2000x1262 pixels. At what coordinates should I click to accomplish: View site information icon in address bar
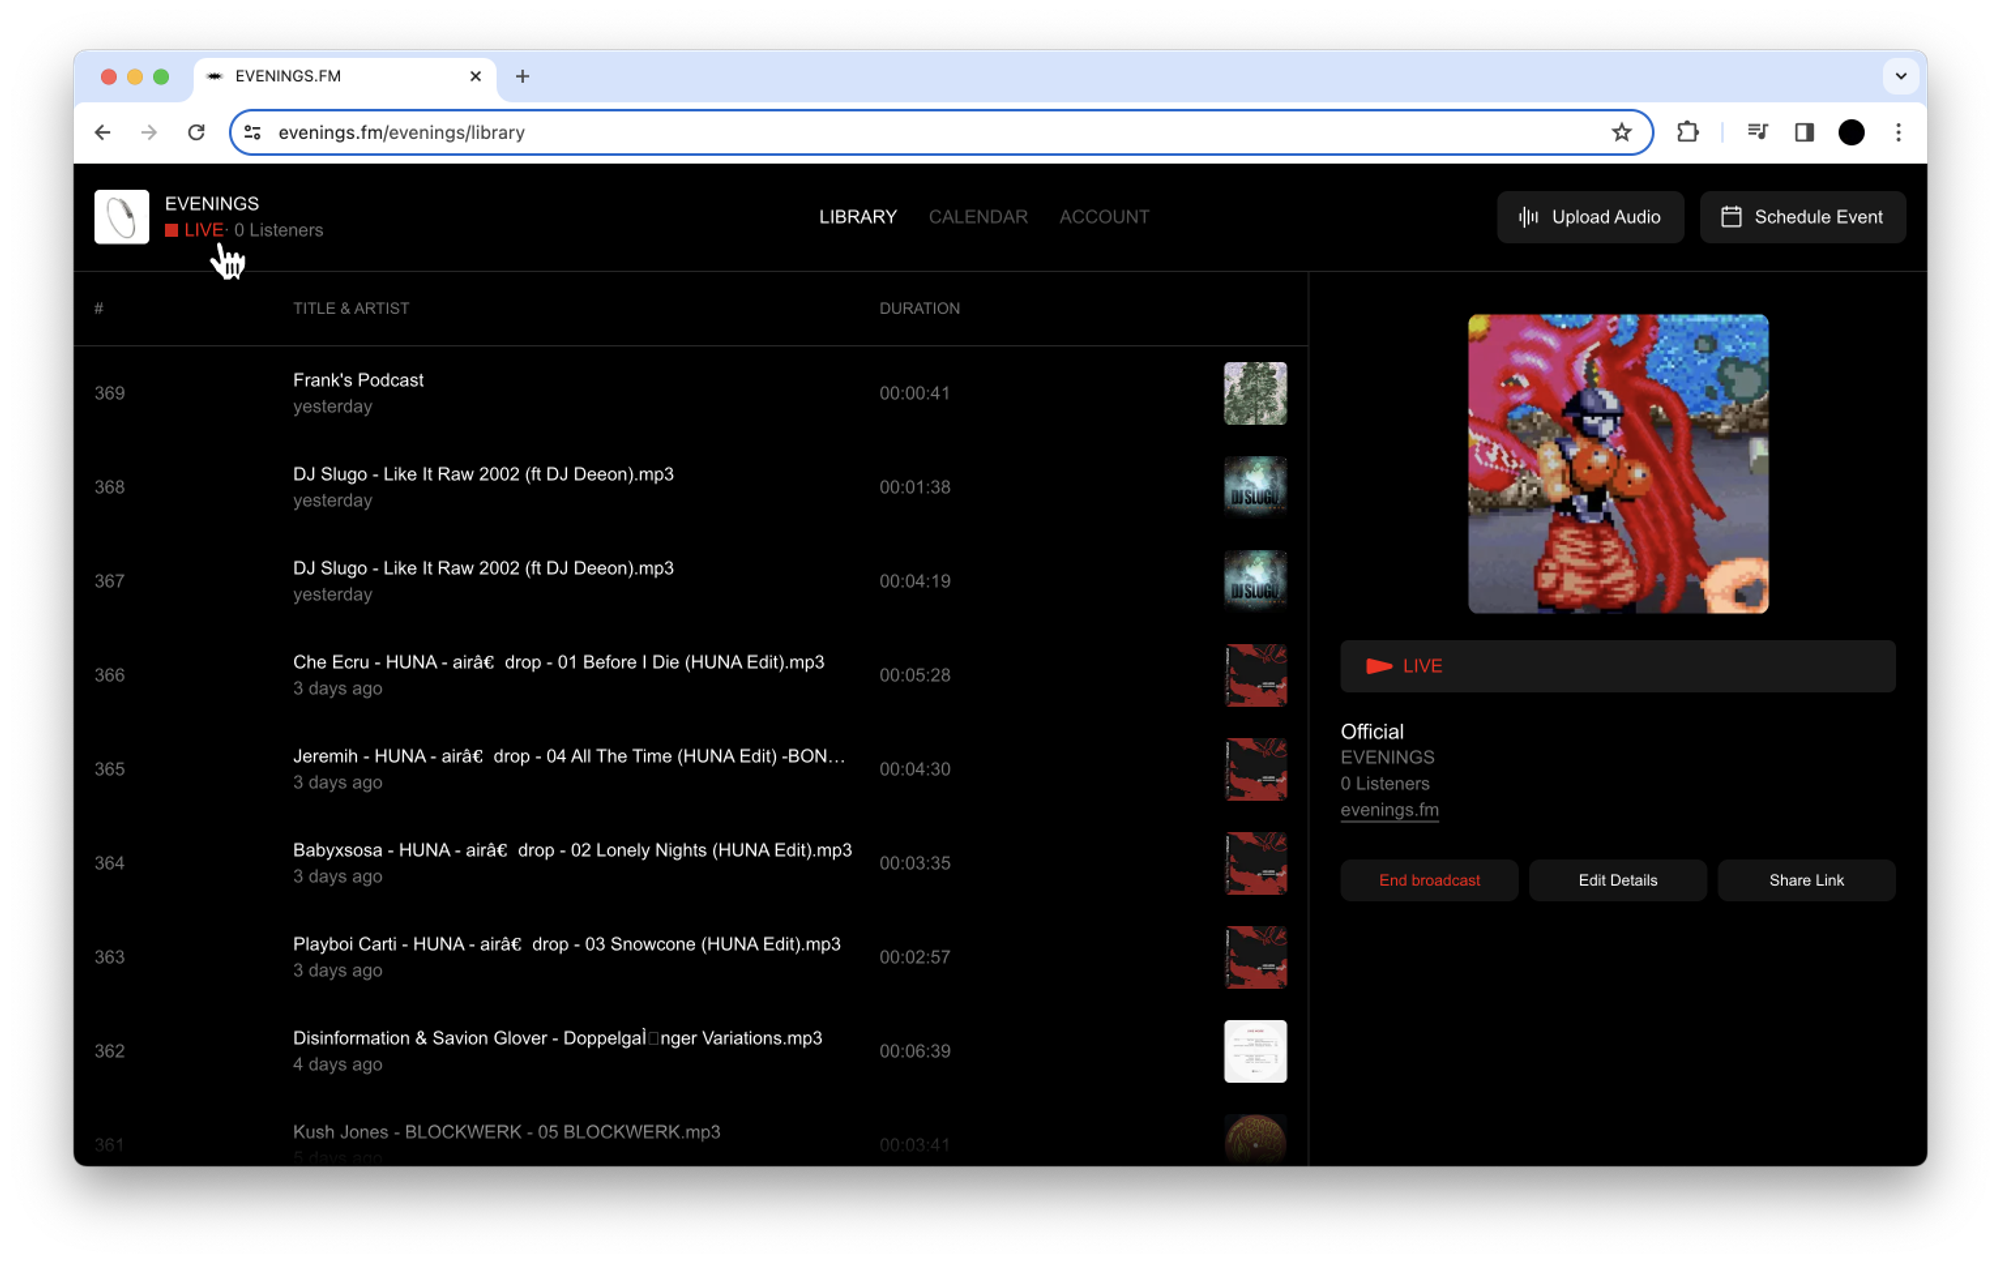[x=253, y=132]
